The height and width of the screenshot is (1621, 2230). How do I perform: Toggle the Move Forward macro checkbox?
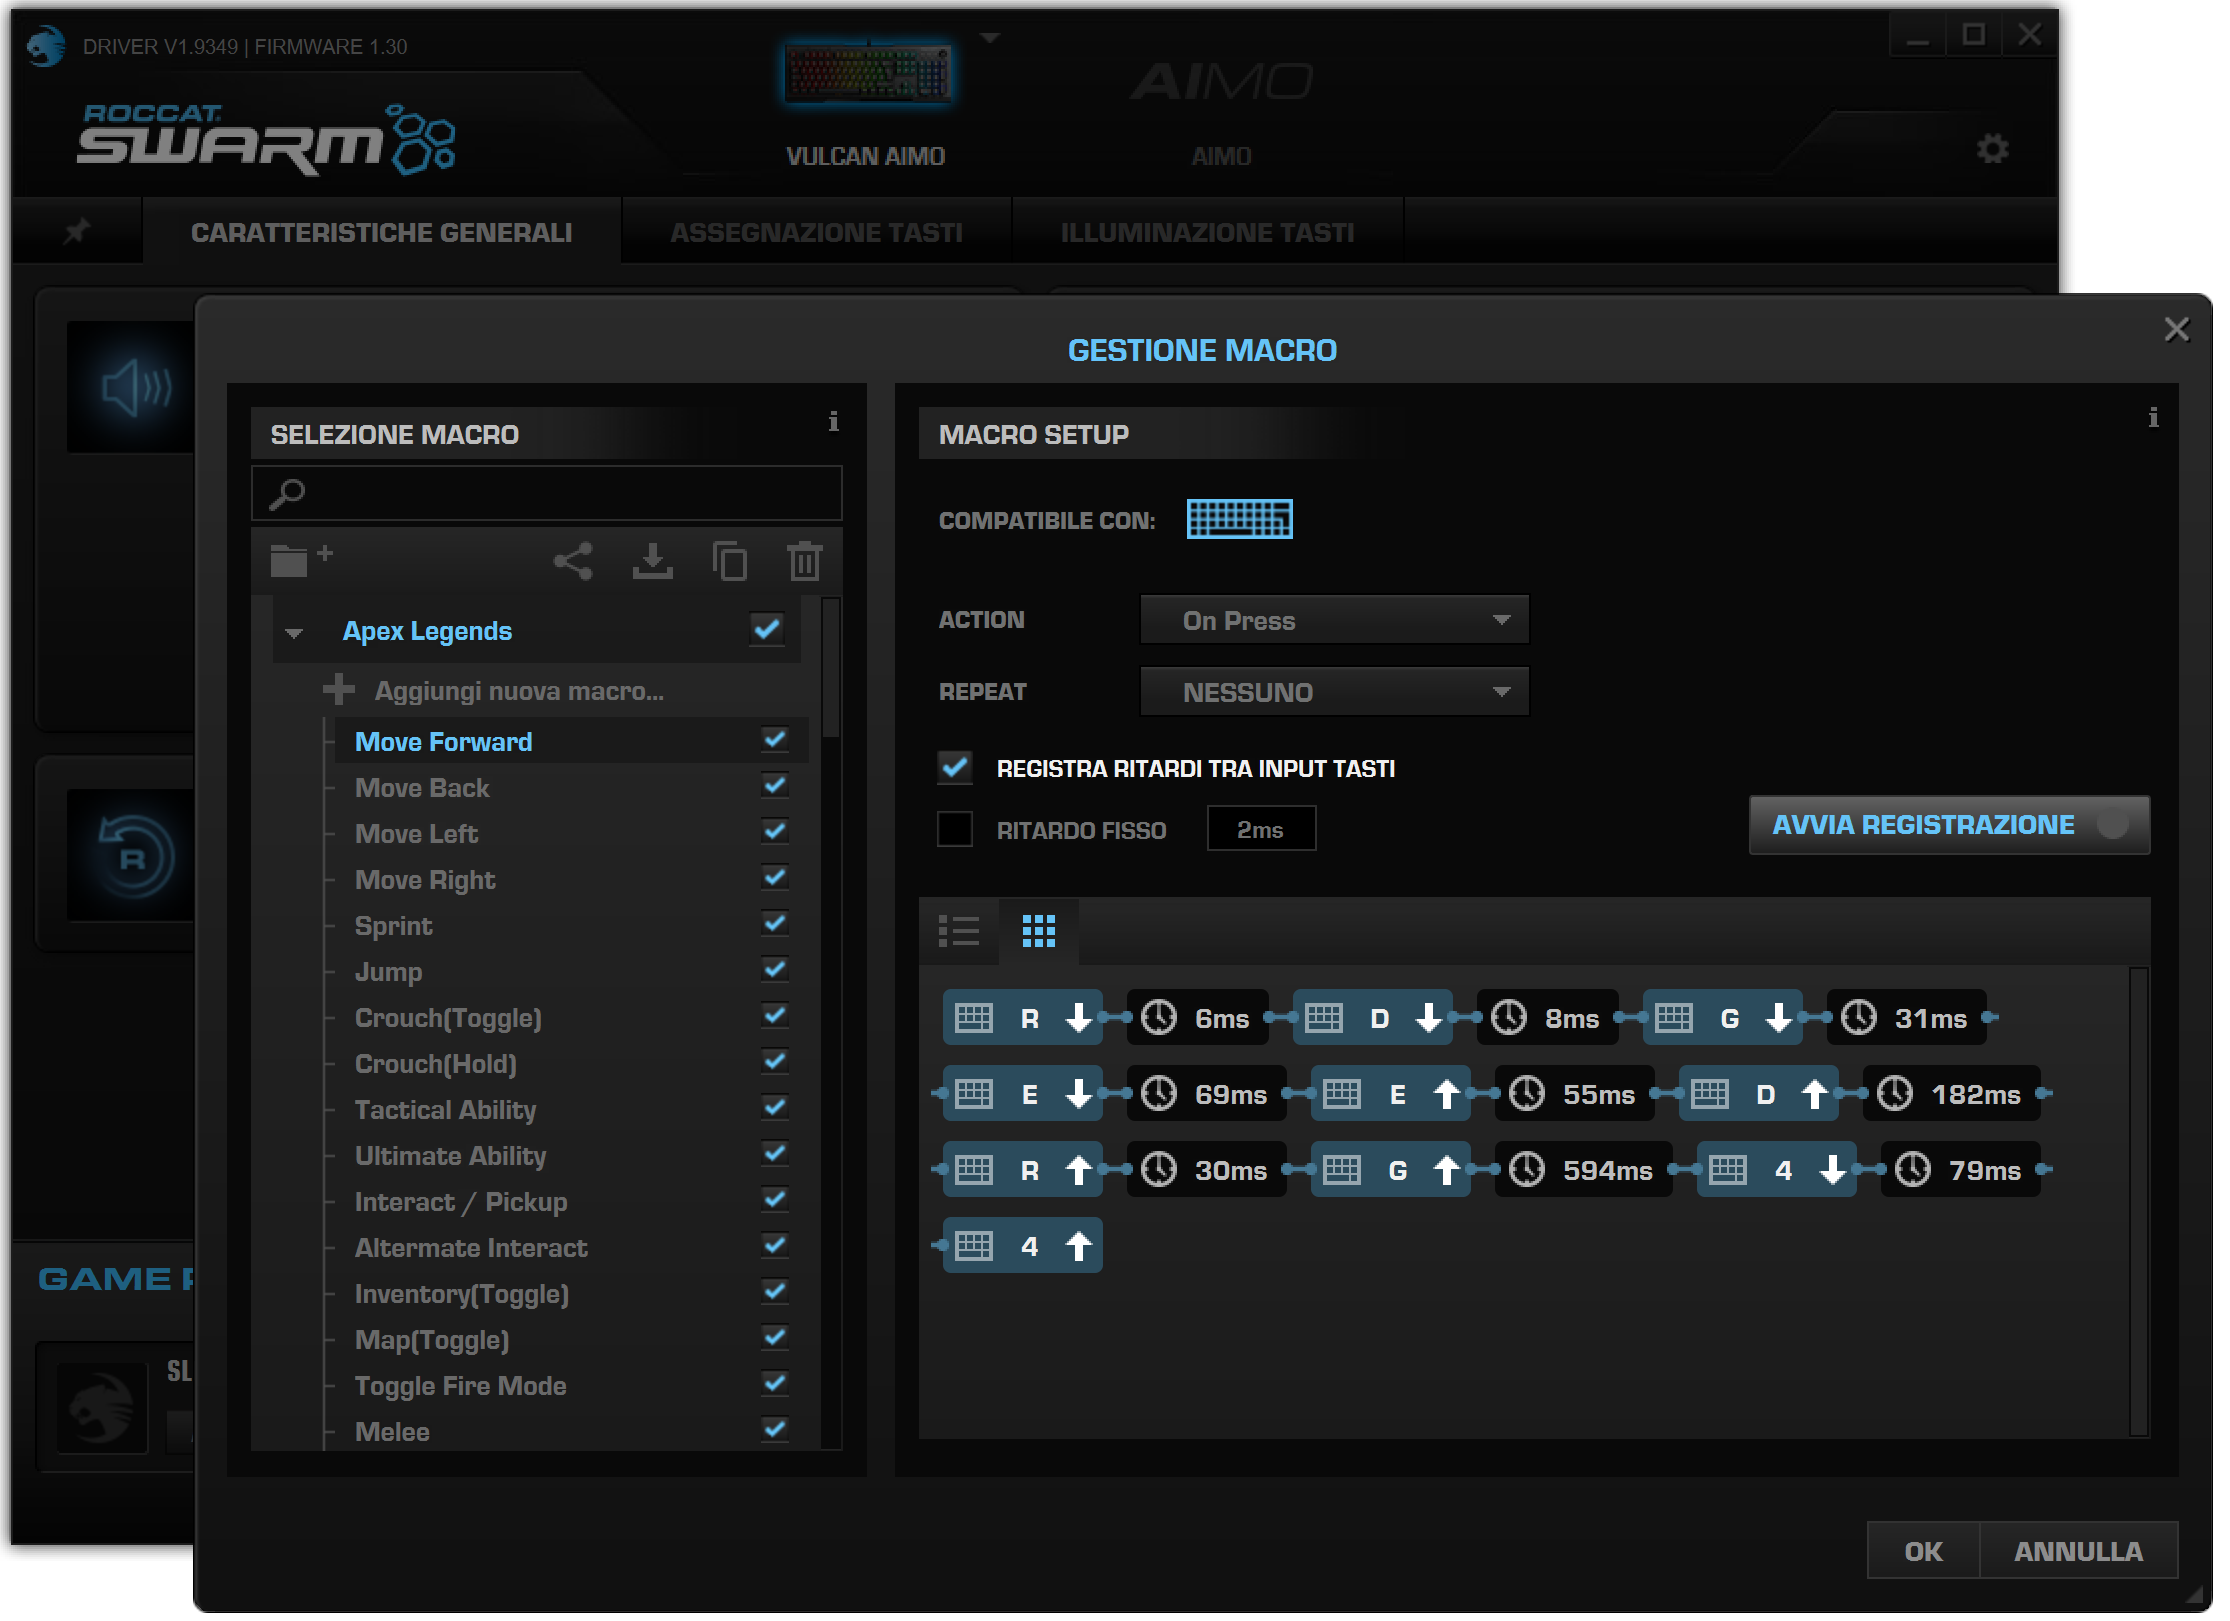(775, 739)
